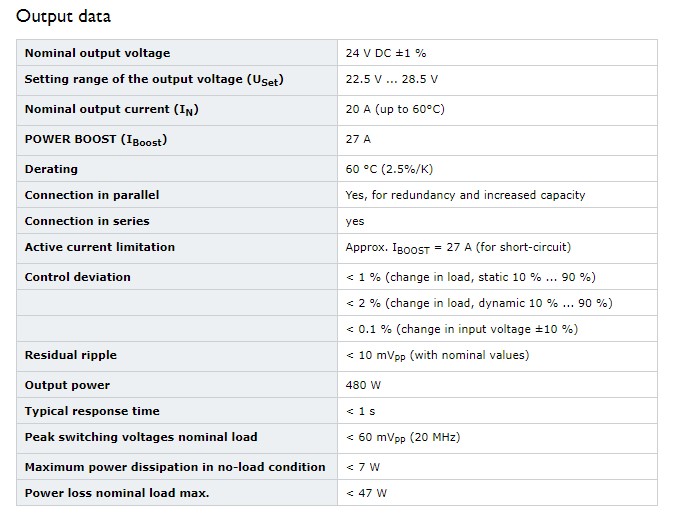This screenshot has height=525, width=674.
Task: Click the 24 V DC ±1 % value
Action: 386,53
